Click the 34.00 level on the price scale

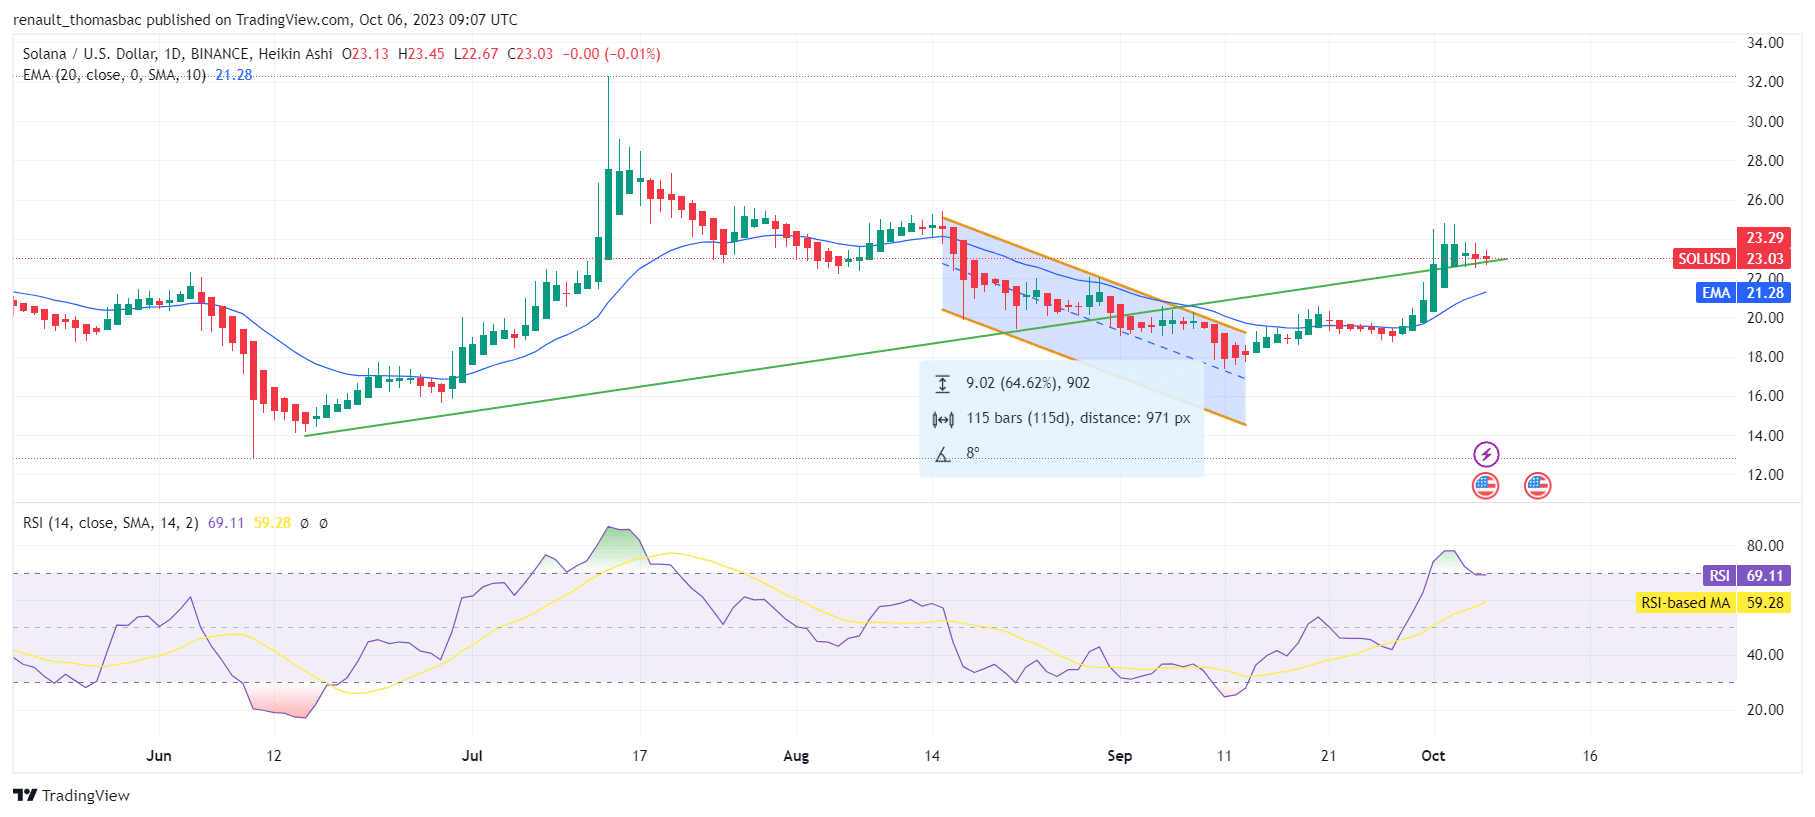coord(1765,43)
